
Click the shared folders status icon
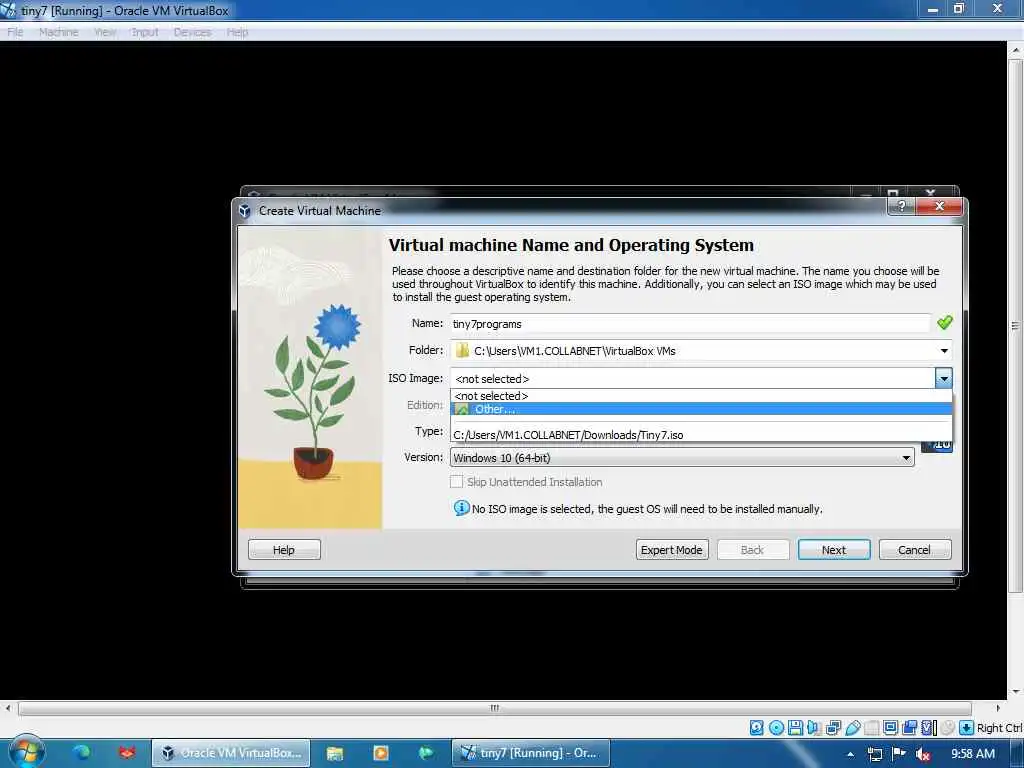coord(871,728)
